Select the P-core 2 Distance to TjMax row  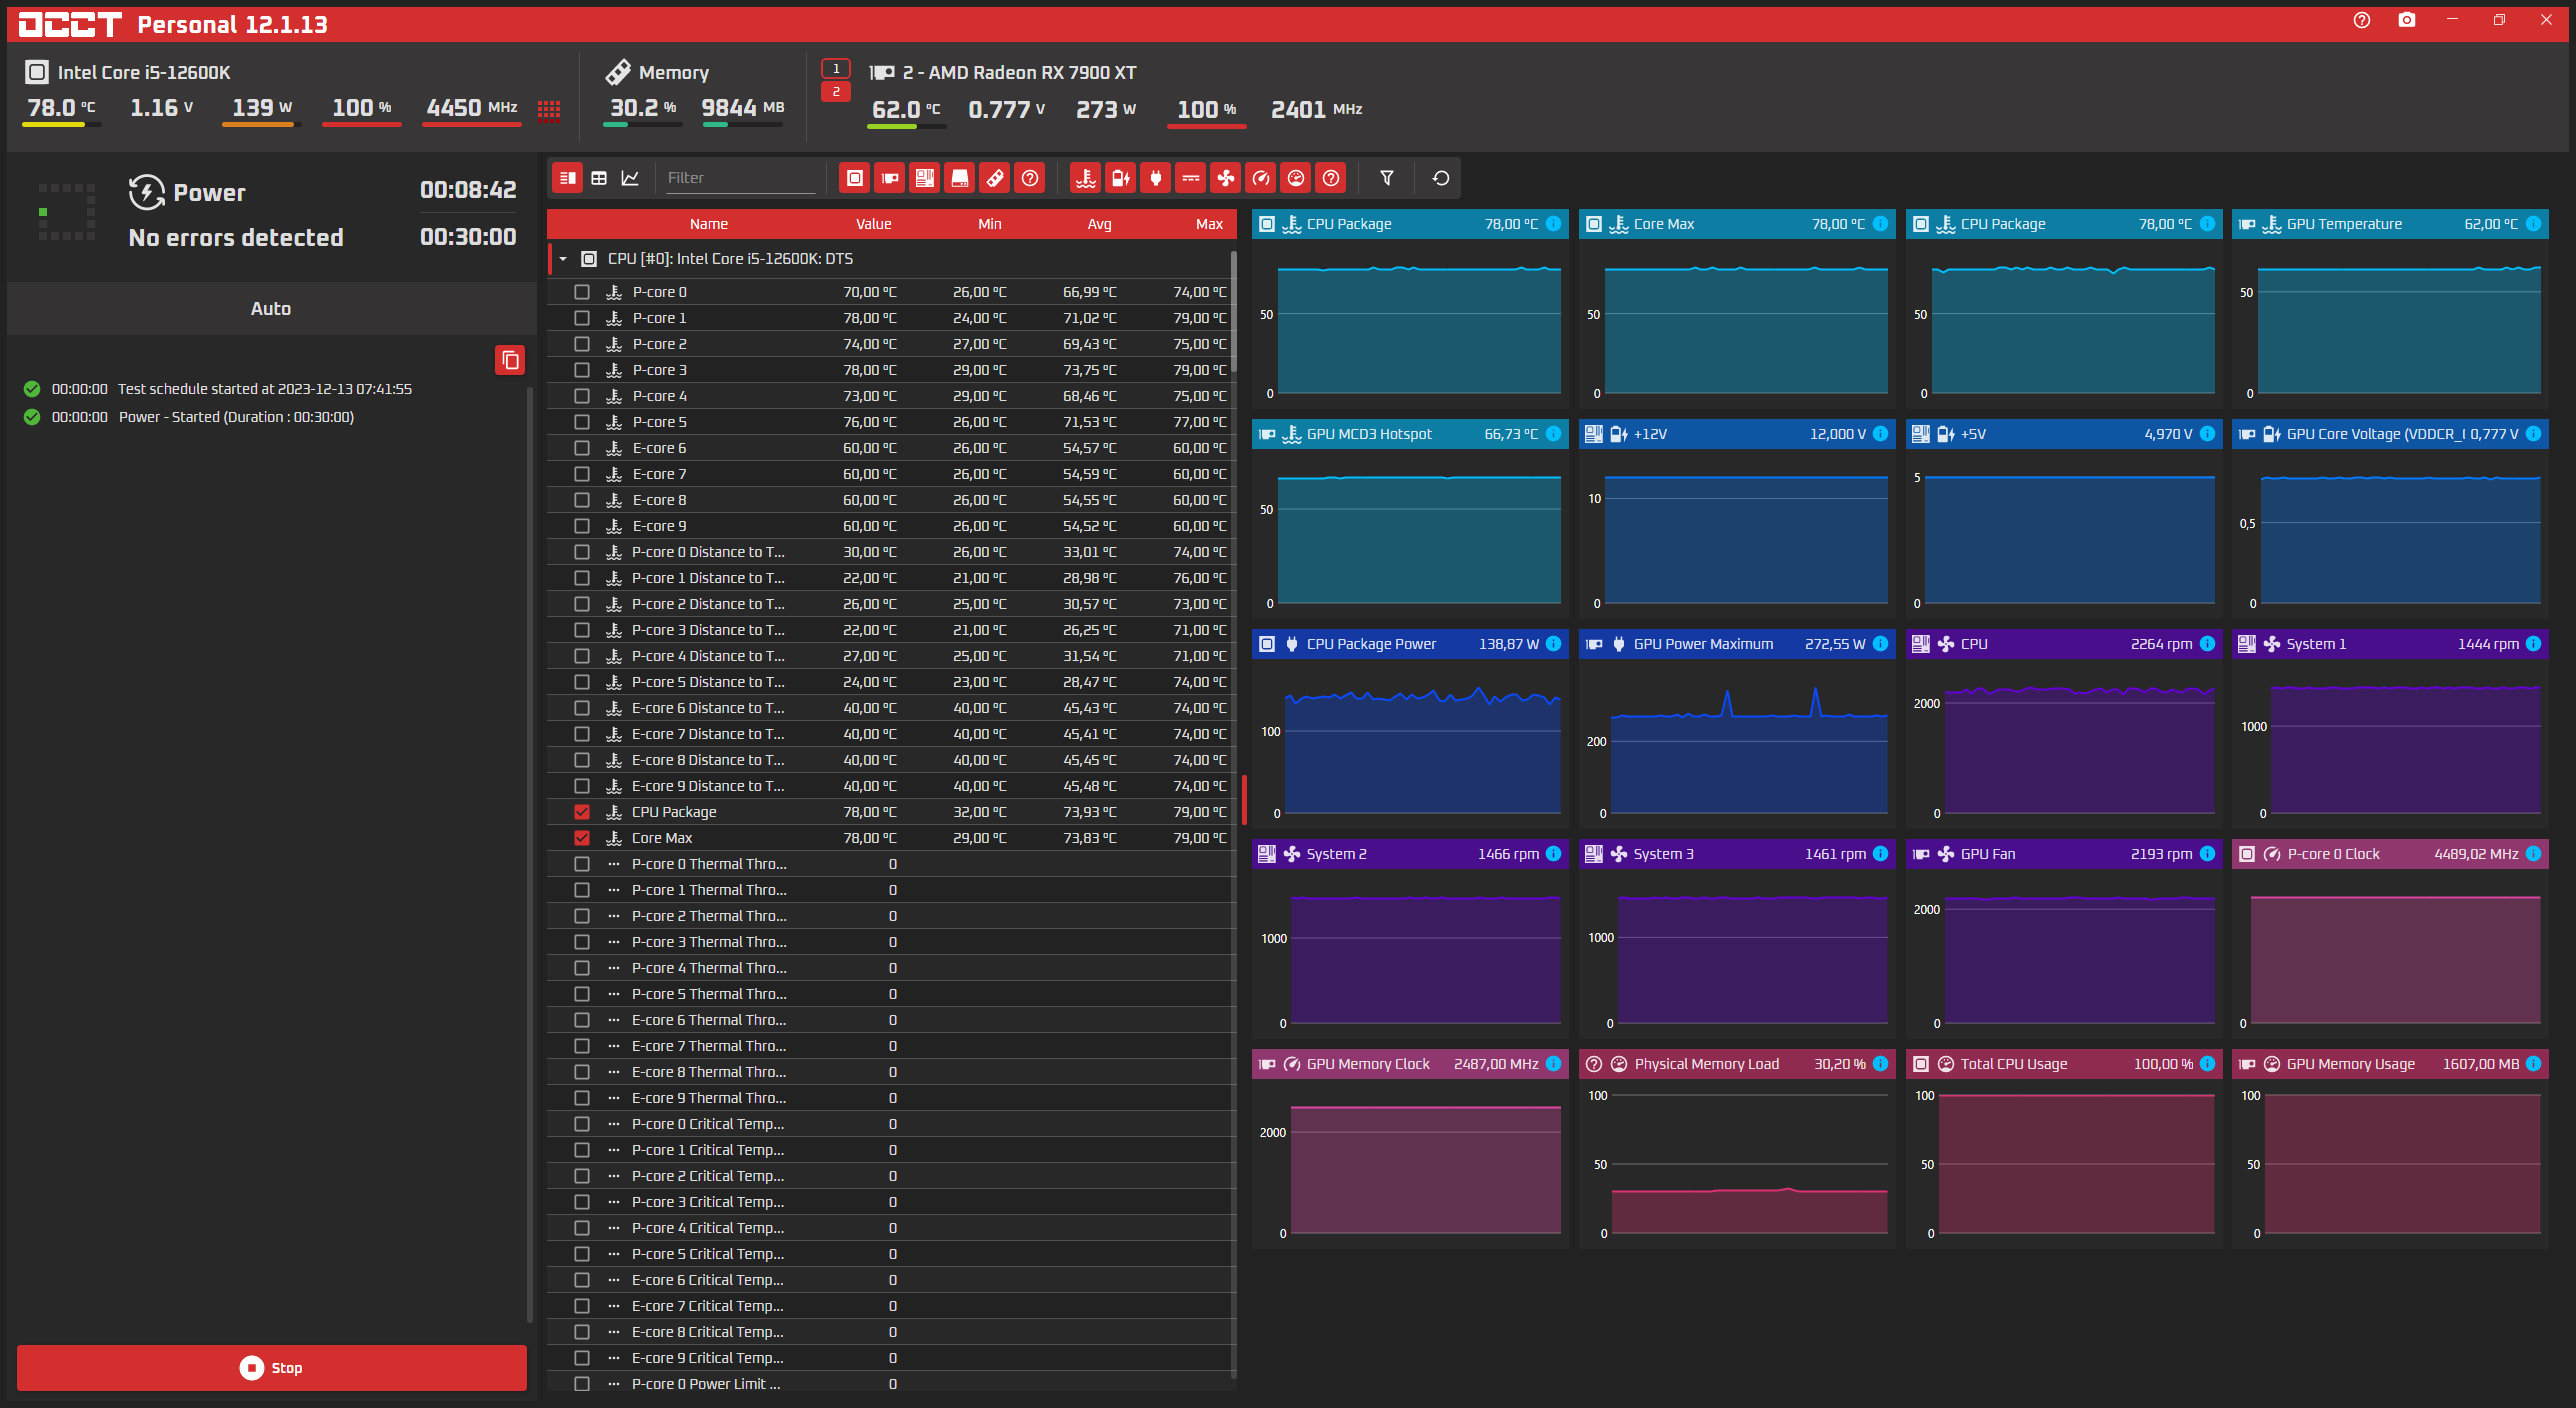pyautogui.click(x=891, y=604)
